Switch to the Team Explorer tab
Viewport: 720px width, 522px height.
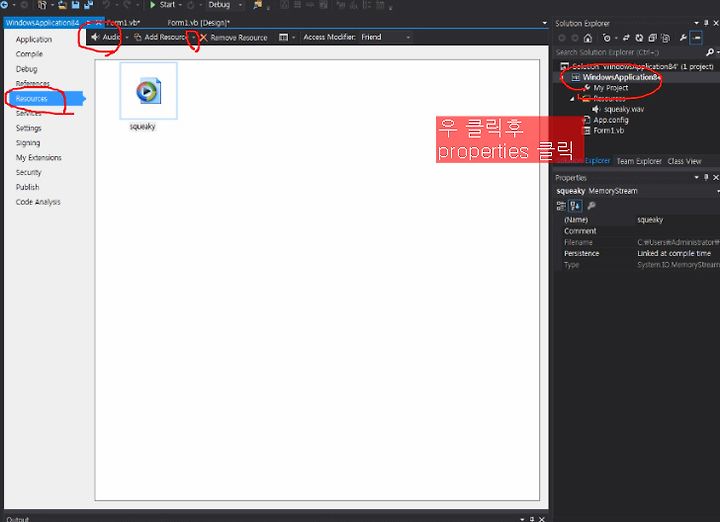pyautogui.click(x=639, y=161)
